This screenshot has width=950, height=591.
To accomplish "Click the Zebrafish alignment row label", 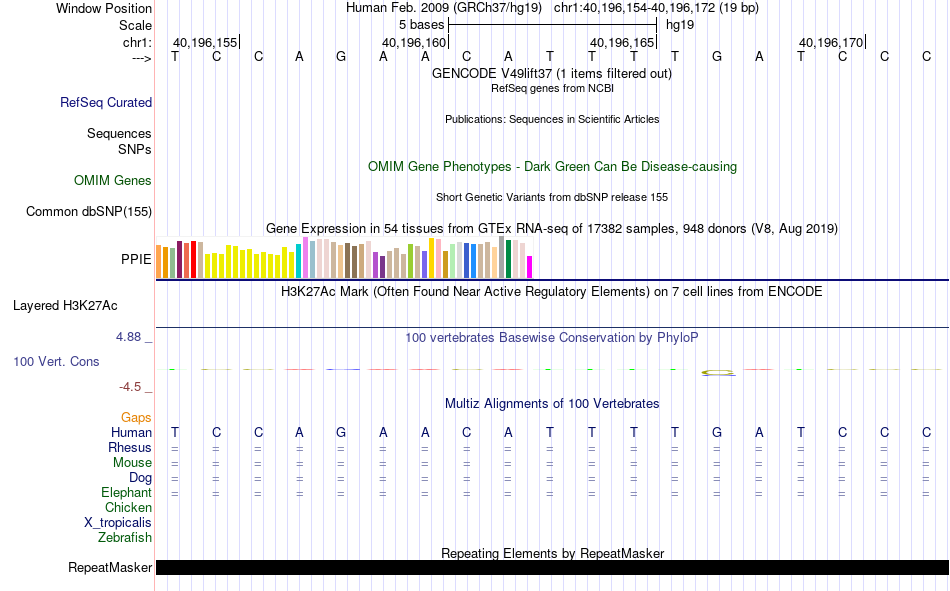I will pos(125,538).
